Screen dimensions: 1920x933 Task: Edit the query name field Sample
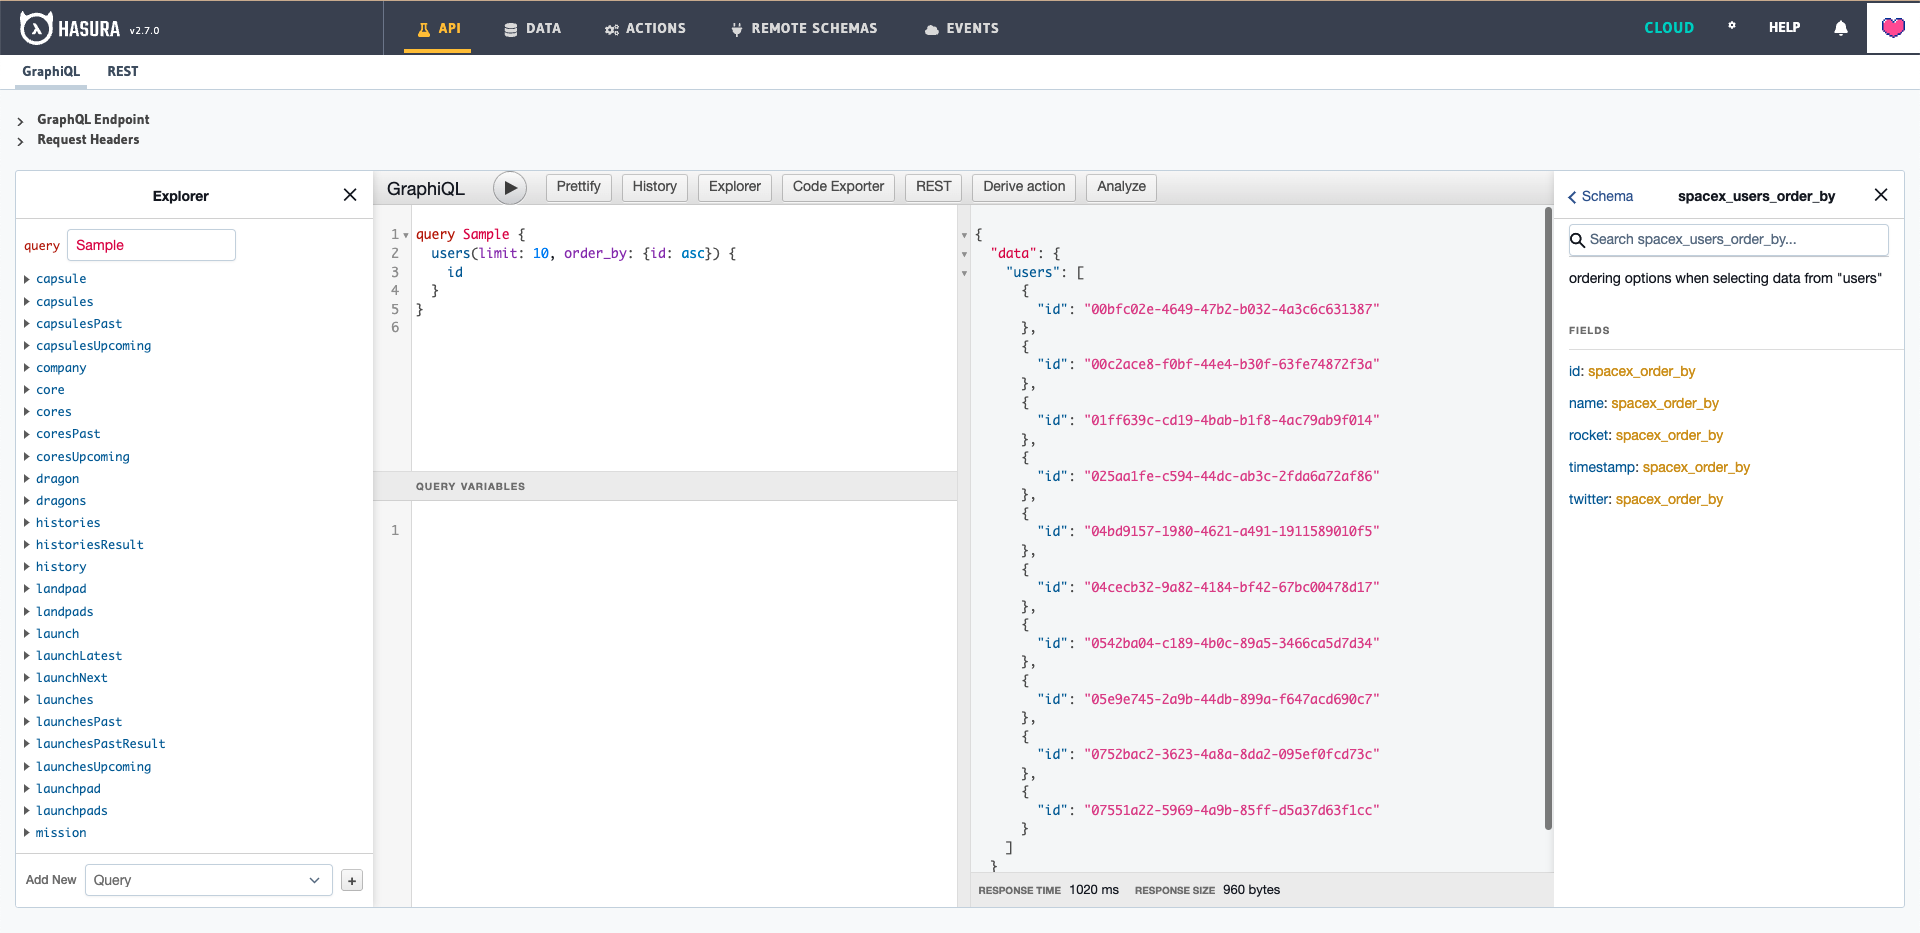[x=151, y=245]
